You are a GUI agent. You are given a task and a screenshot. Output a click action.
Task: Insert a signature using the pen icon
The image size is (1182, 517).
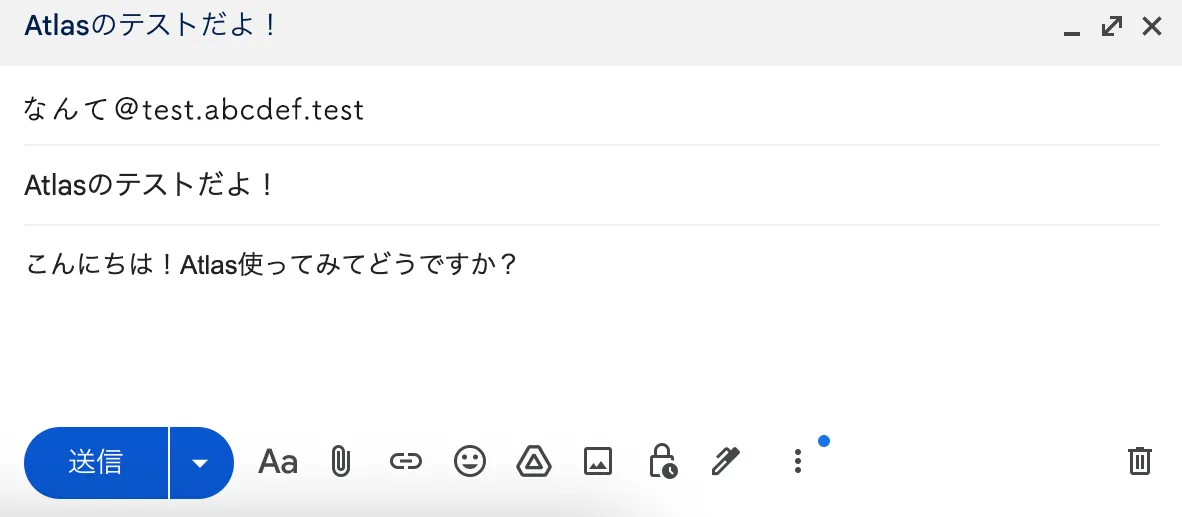[725, 461]
